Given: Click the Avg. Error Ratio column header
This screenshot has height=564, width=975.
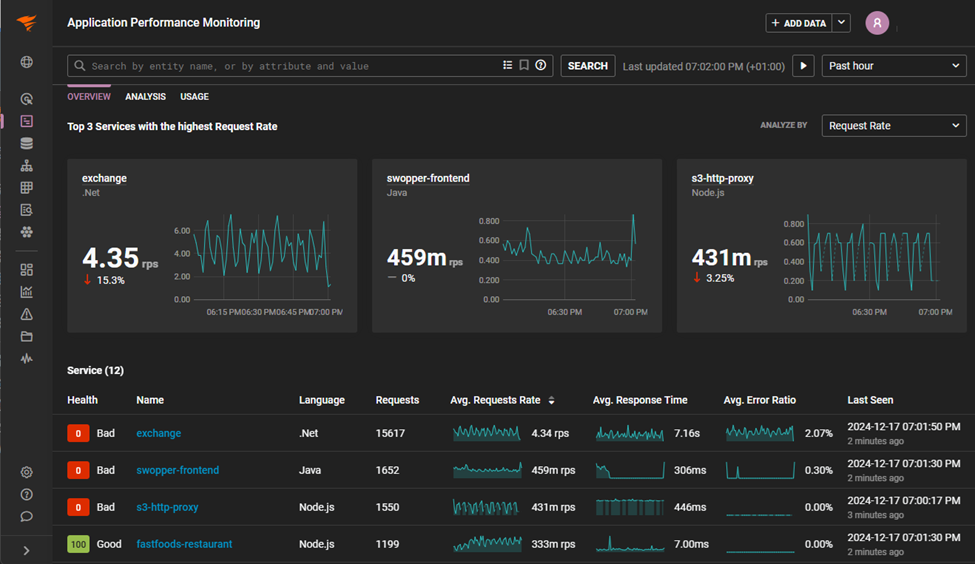Looking at the screenshot, I should pos(759,400).
